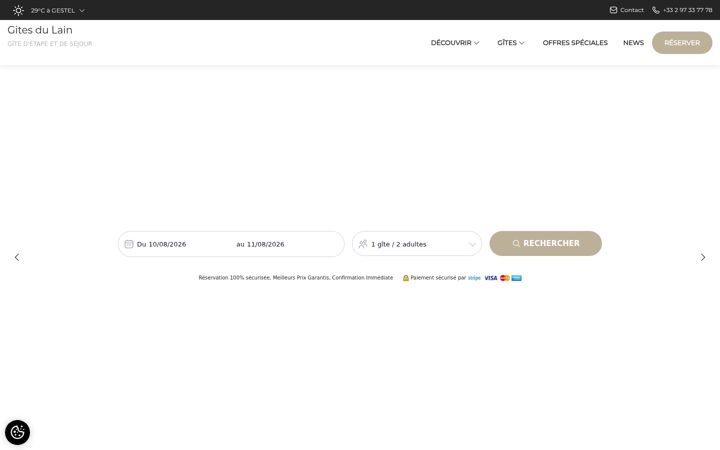Viewport: 720px width, 450px height.
Task: Set the departure date au 11/08/2026
Action: 260,244
